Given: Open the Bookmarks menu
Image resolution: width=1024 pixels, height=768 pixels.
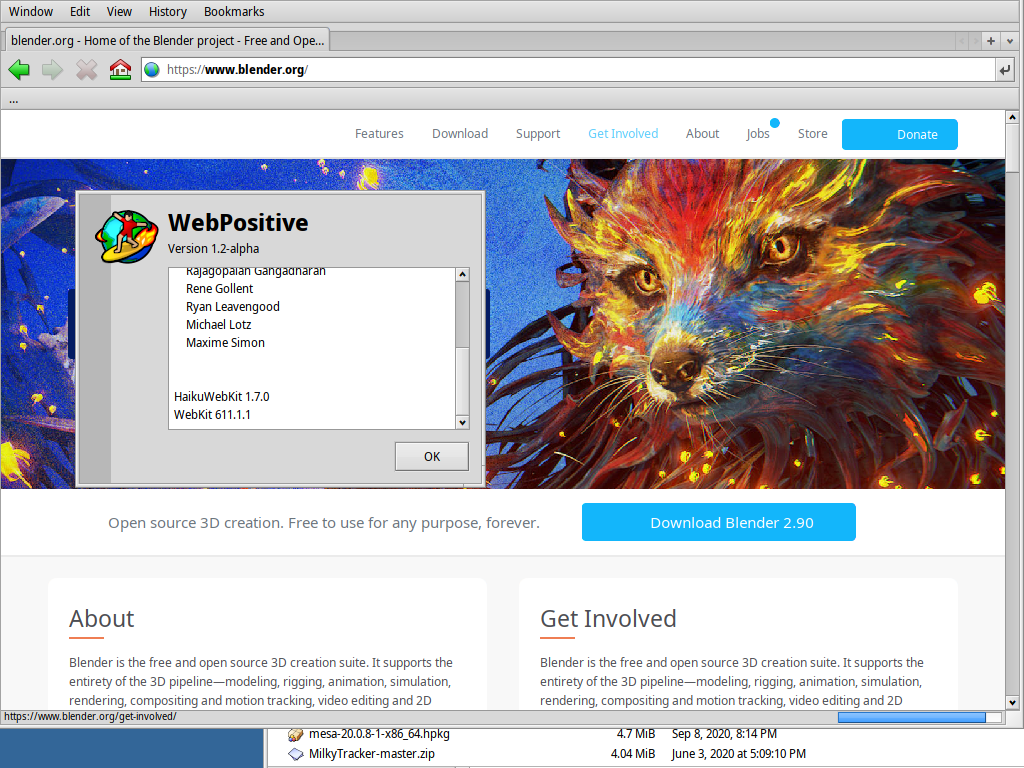Looking at the screenshot, I should click(234, 12).
